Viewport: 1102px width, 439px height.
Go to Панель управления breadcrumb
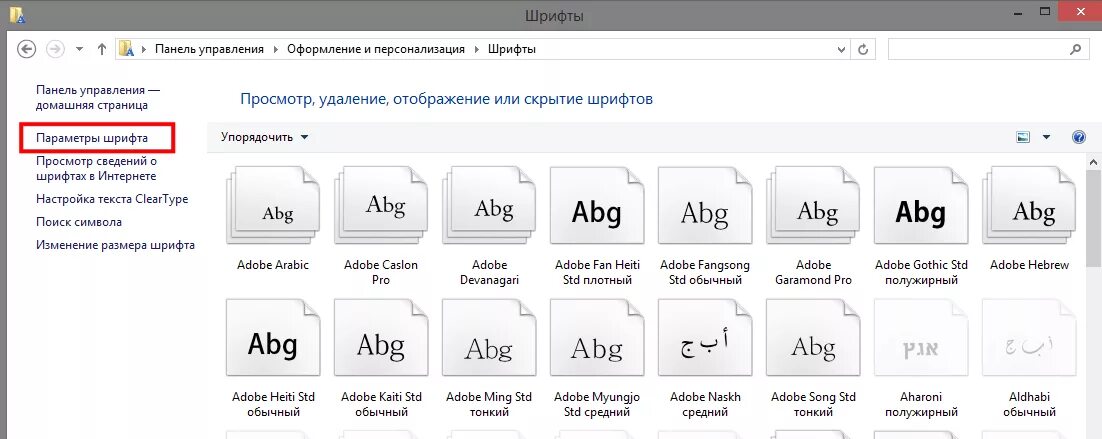pyautogui.click(x=209, y=49)
